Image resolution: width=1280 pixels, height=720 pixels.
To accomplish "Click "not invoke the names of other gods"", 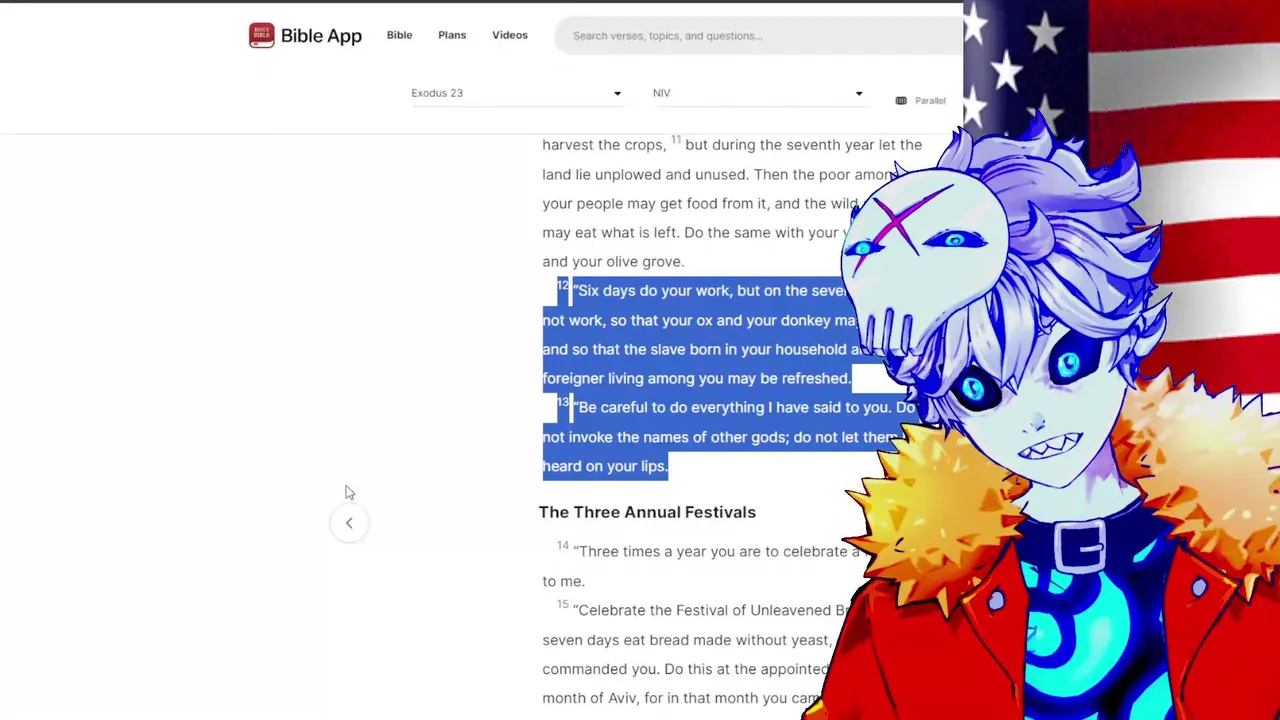I will point(665,437).
